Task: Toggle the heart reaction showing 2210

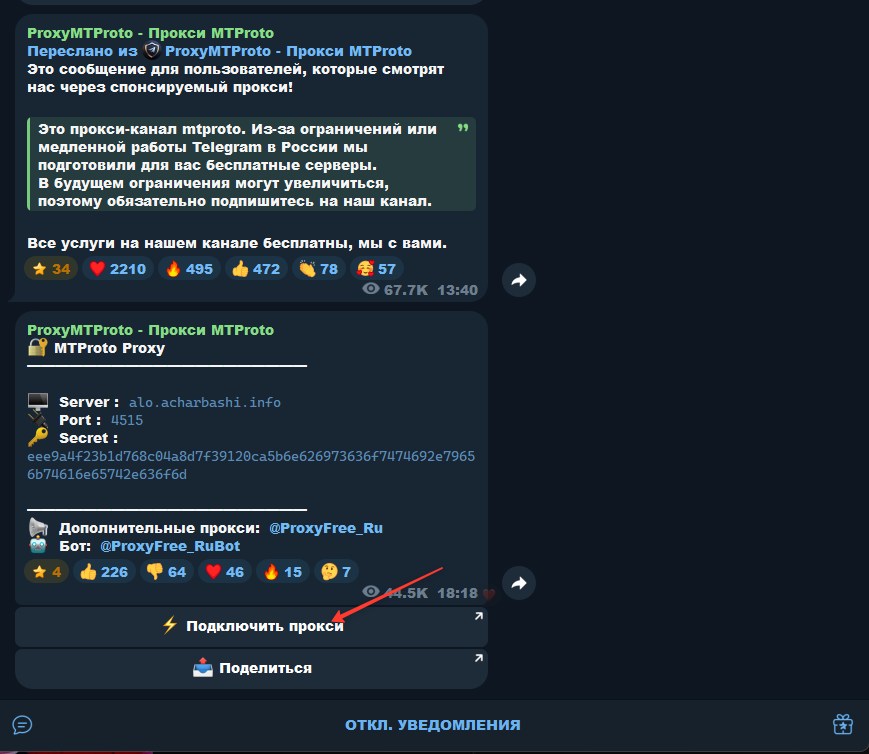Action: tap(118, 269)
